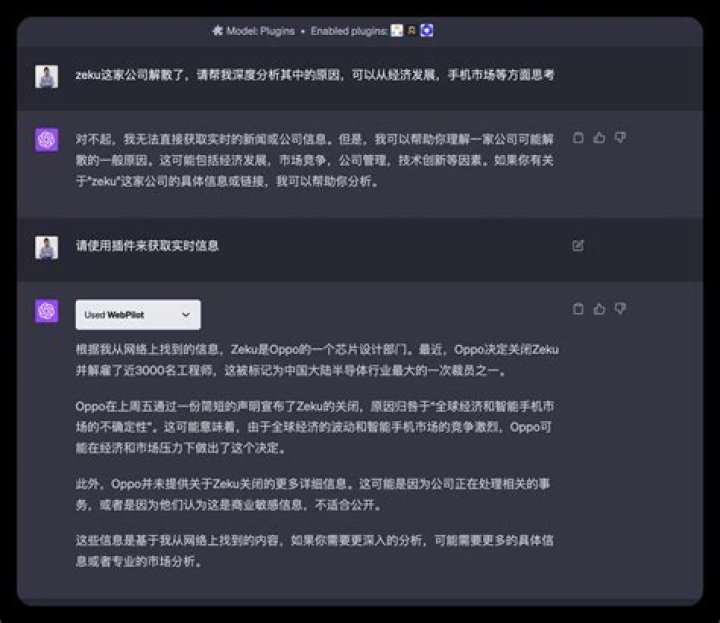This screenshot has width=720, height=623.
Task: Click ChatGPT logo on the WebPilot response
Action: (x=46, y=311)
